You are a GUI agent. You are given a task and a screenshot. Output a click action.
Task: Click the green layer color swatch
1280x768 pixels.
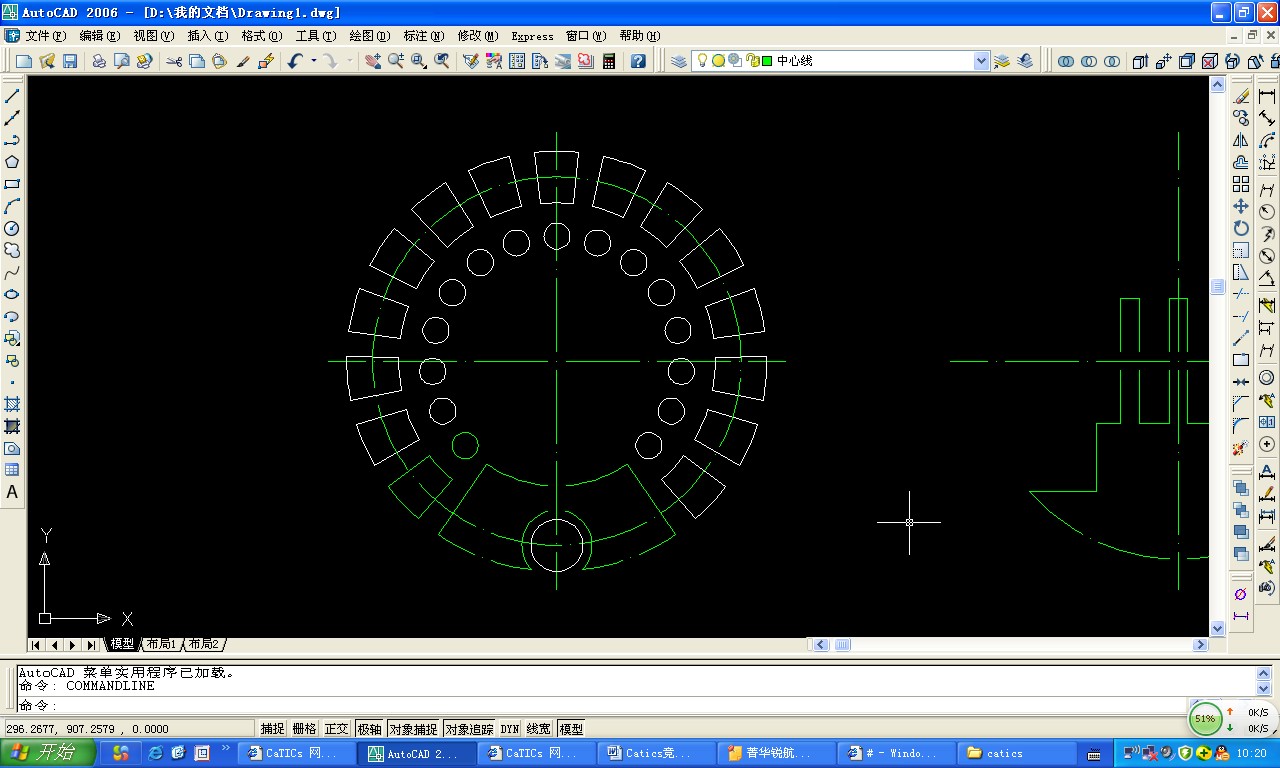(x=767, y=61)
